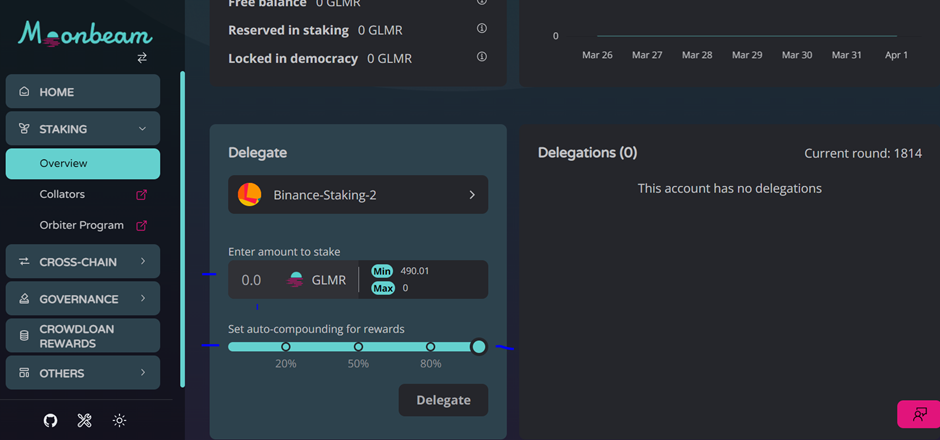Viewport: 940px width, 440px height.
Task: Expand the CROSS-CHAIN menu
Action: point(83,261)
